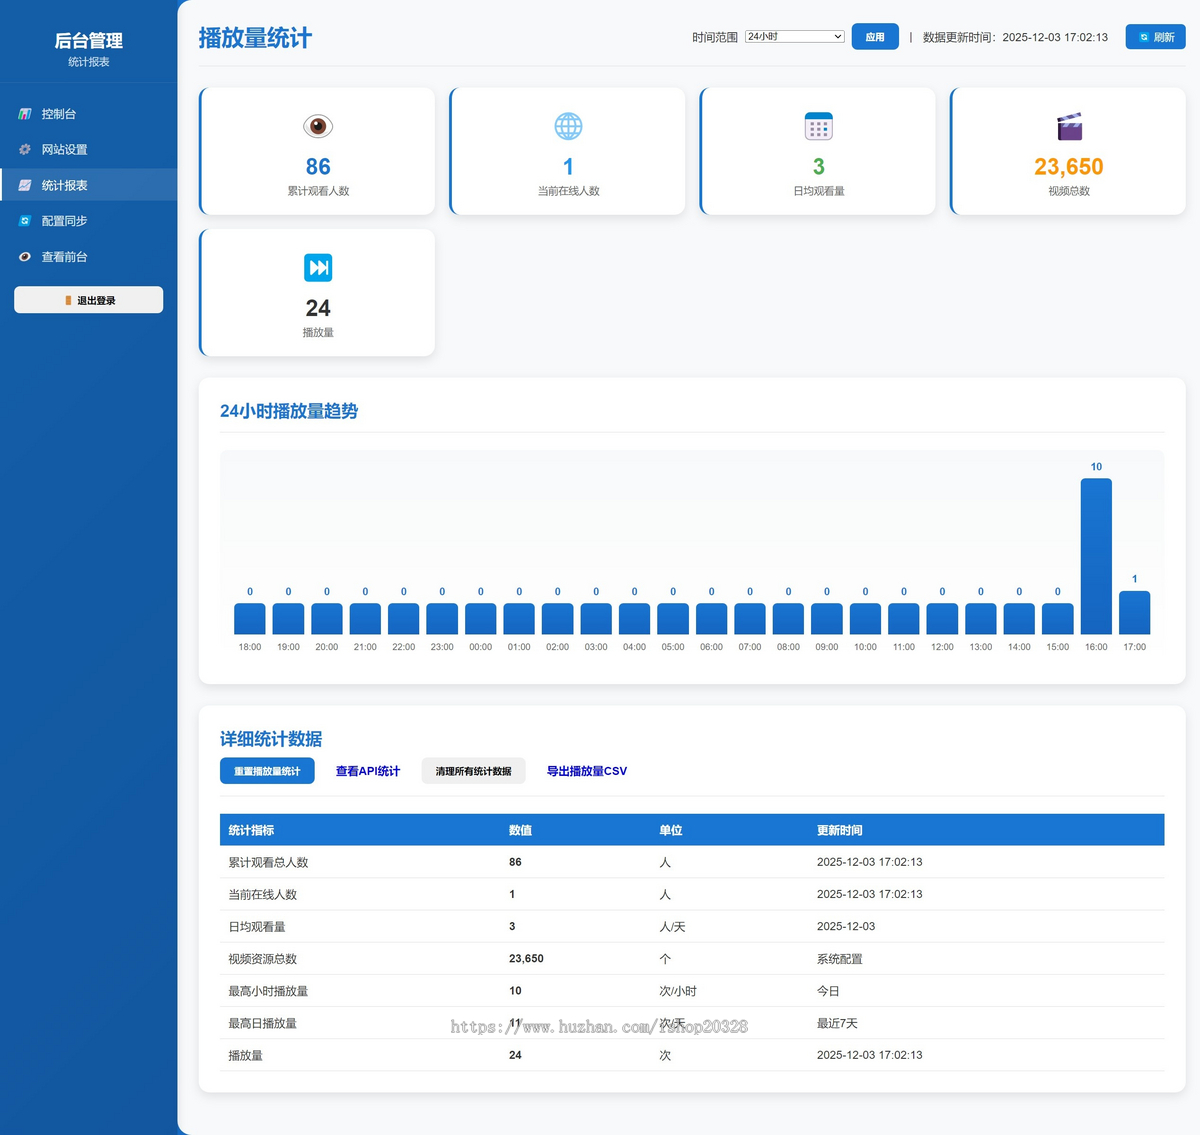Open 查看前台 in the sidebar menu
Viewport: 1200px width, 1135px height.
[x=65, y=257]
